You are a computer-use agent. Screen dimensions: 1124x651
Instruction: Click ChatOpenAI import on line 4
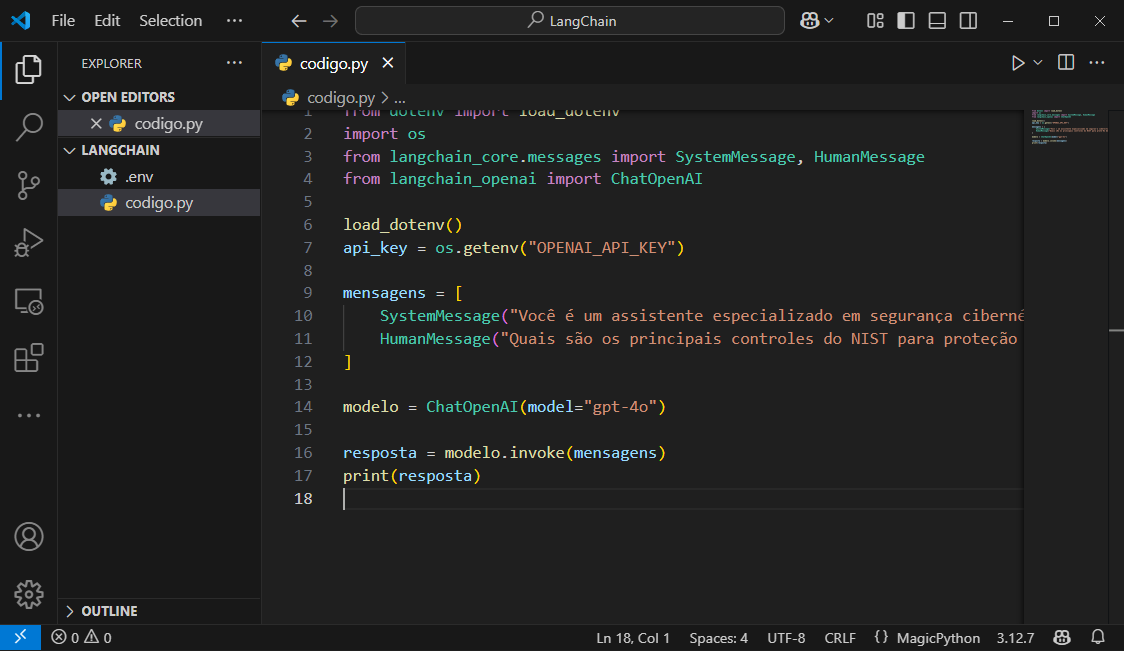coord(656,179)
